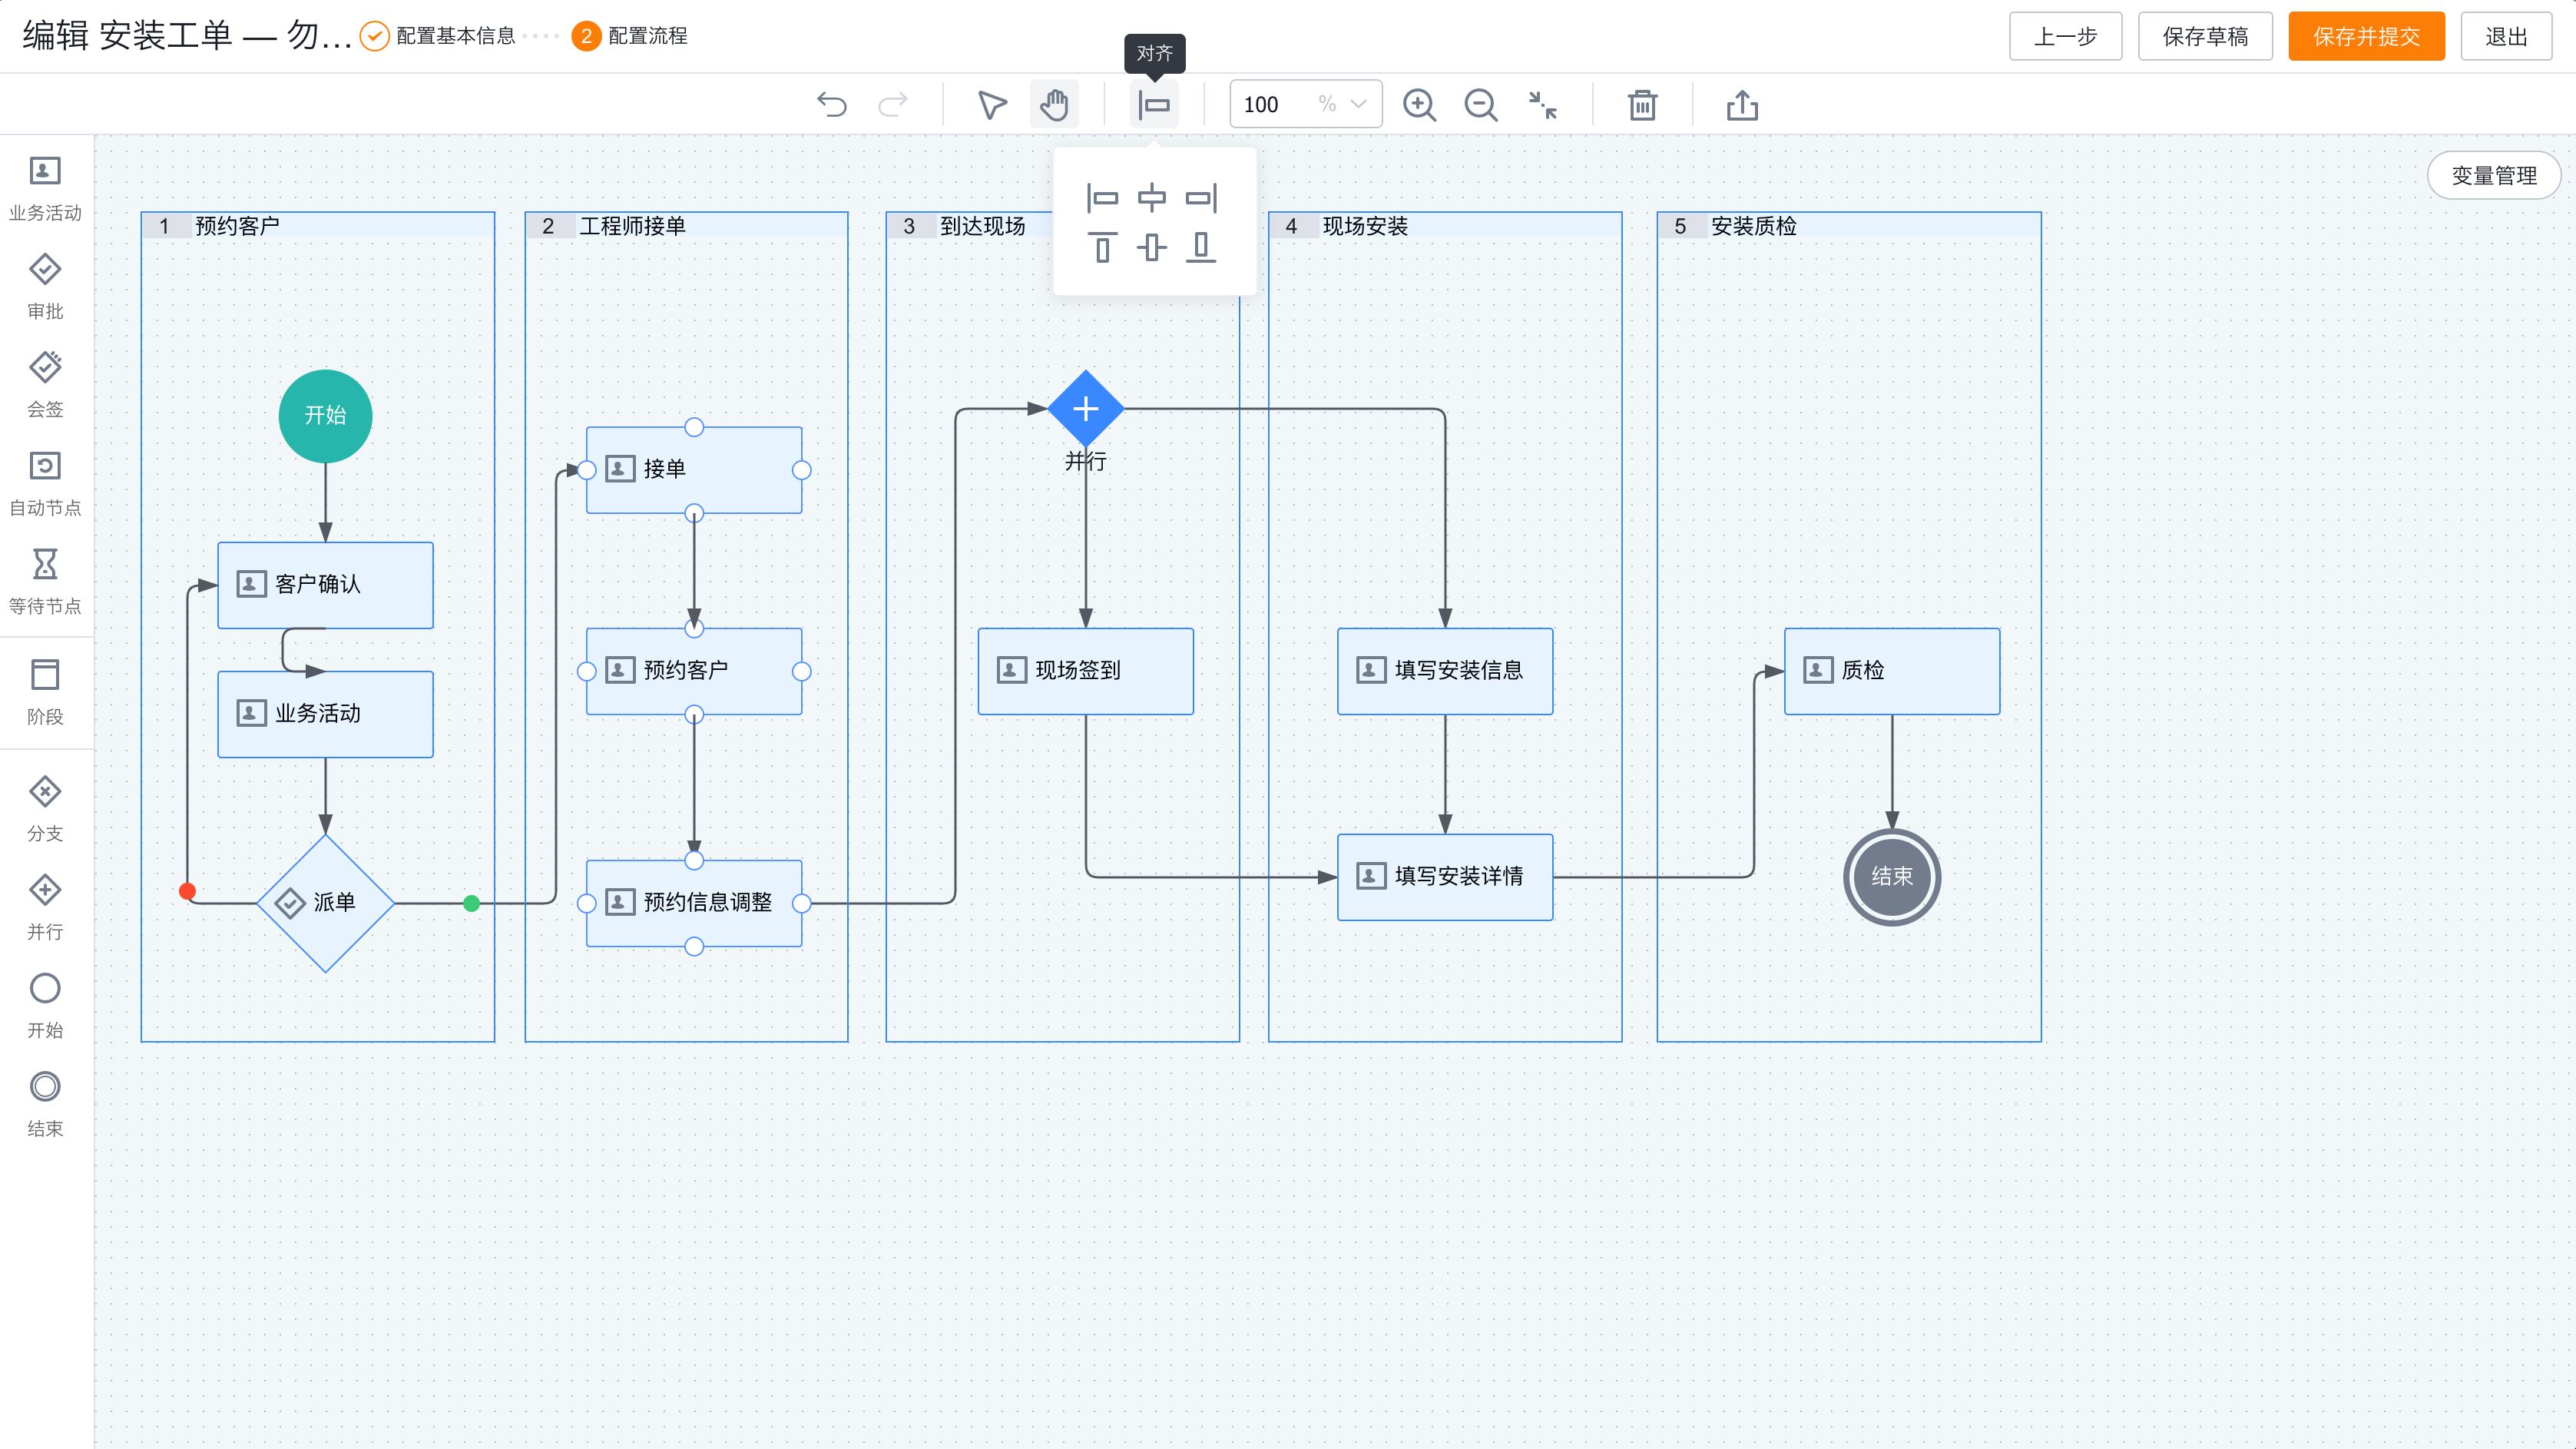Select the 派单 diamond node
The height and width of the screenshot is (1449, 2576).
(326, 903)
